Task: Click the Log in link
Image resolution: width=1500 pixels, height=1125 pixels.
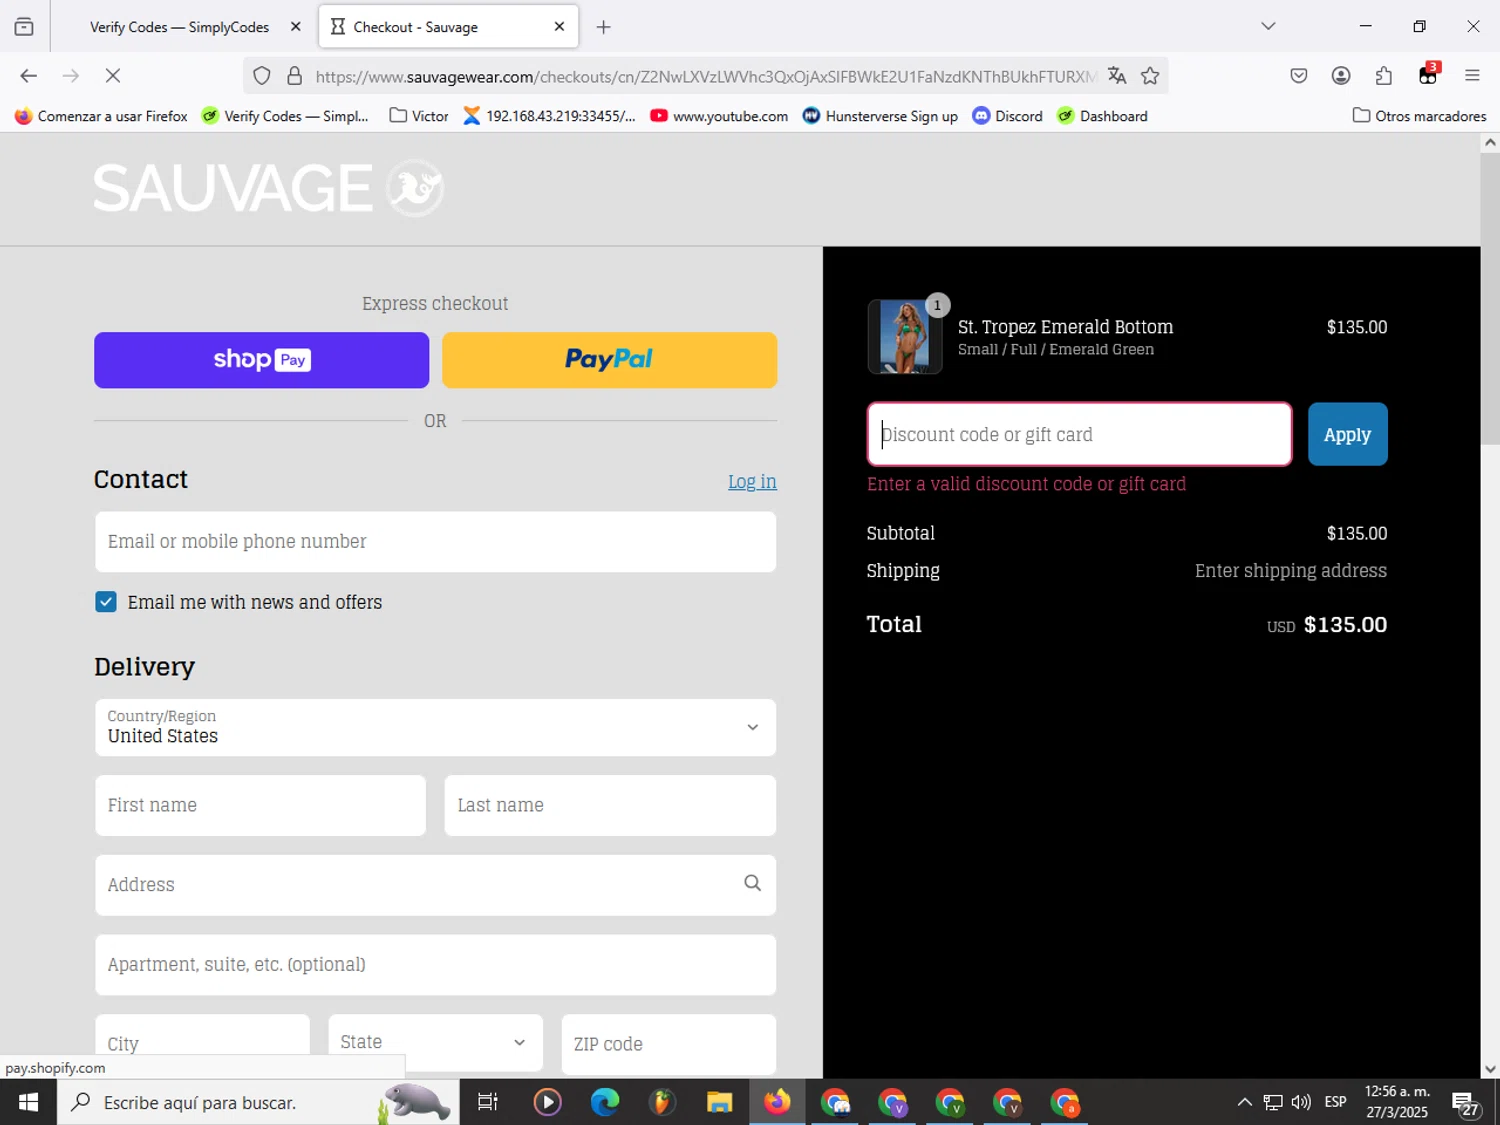Action: pyautogui.click(x=752, y=481)
